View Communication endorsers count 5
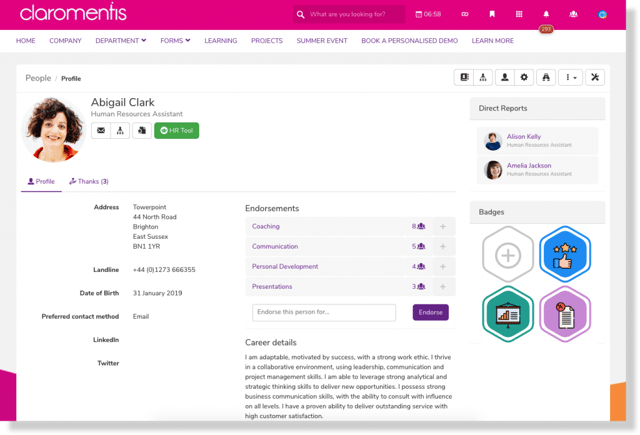The height and width of the screenshot is (435, 640). pos(418,246)
